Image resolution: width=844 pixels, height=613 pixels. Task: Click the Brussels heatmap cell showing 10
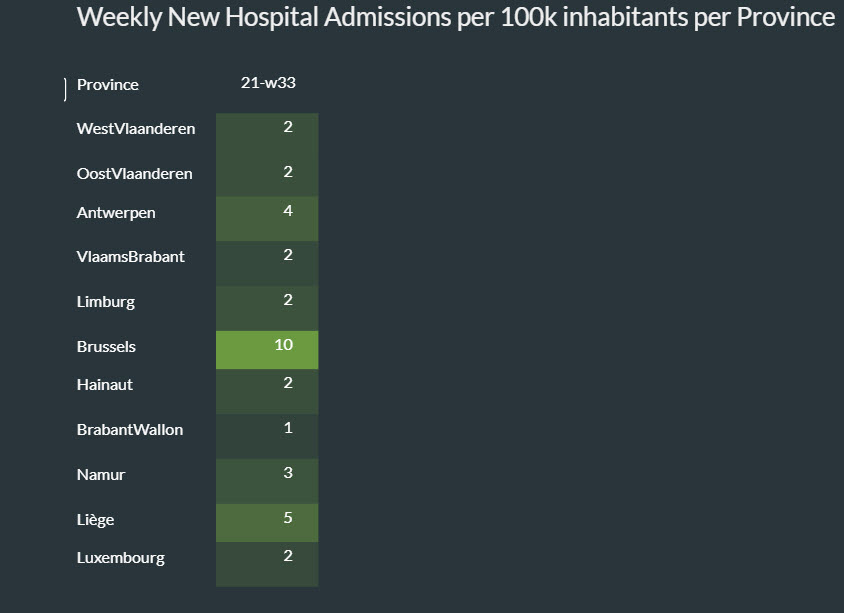point(267,350)
